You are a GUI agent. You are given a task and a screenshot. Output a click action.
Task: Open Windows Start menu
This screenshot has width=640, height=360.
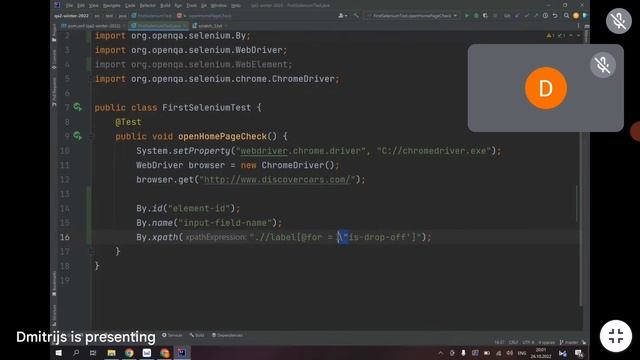coord(58,353)
